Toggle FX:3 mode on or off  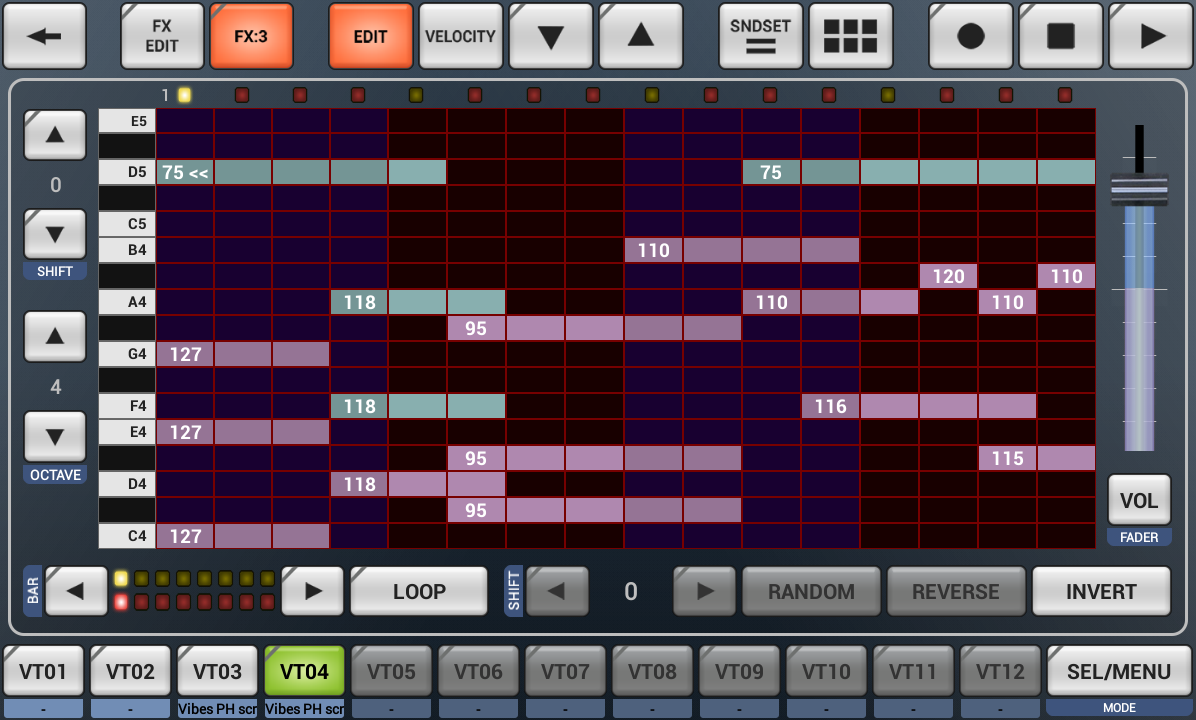tap(251, 36)
